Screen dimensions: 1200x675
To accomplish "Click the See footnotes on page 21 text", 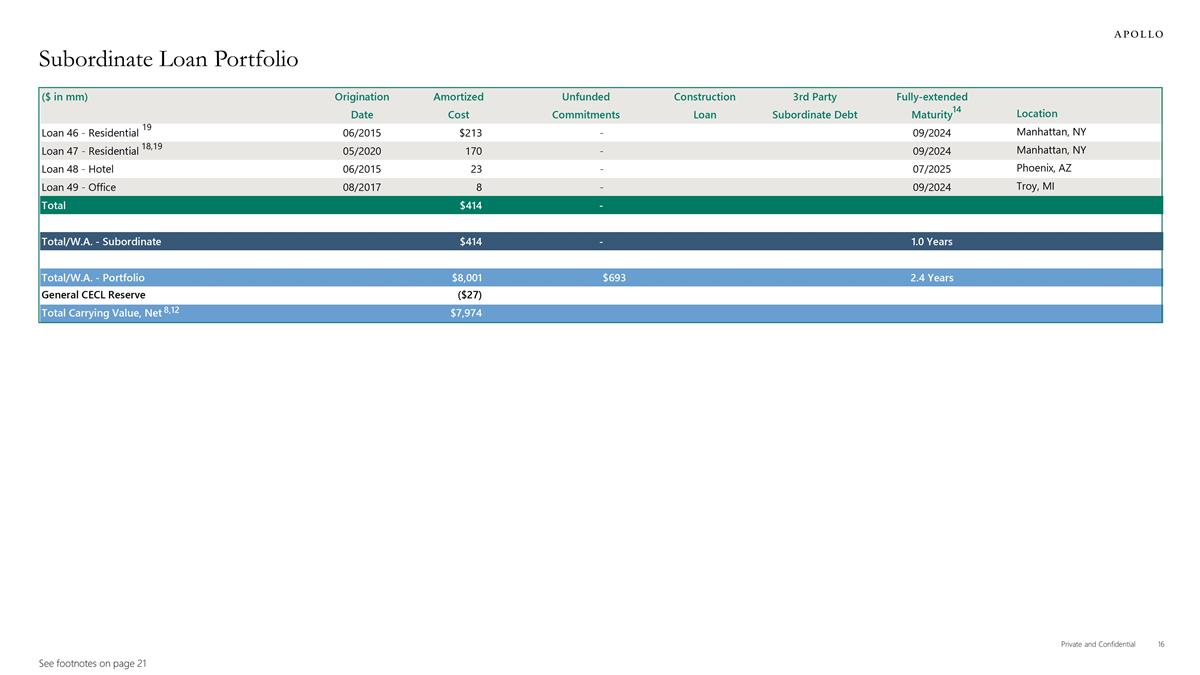I will tap(92, 663).
